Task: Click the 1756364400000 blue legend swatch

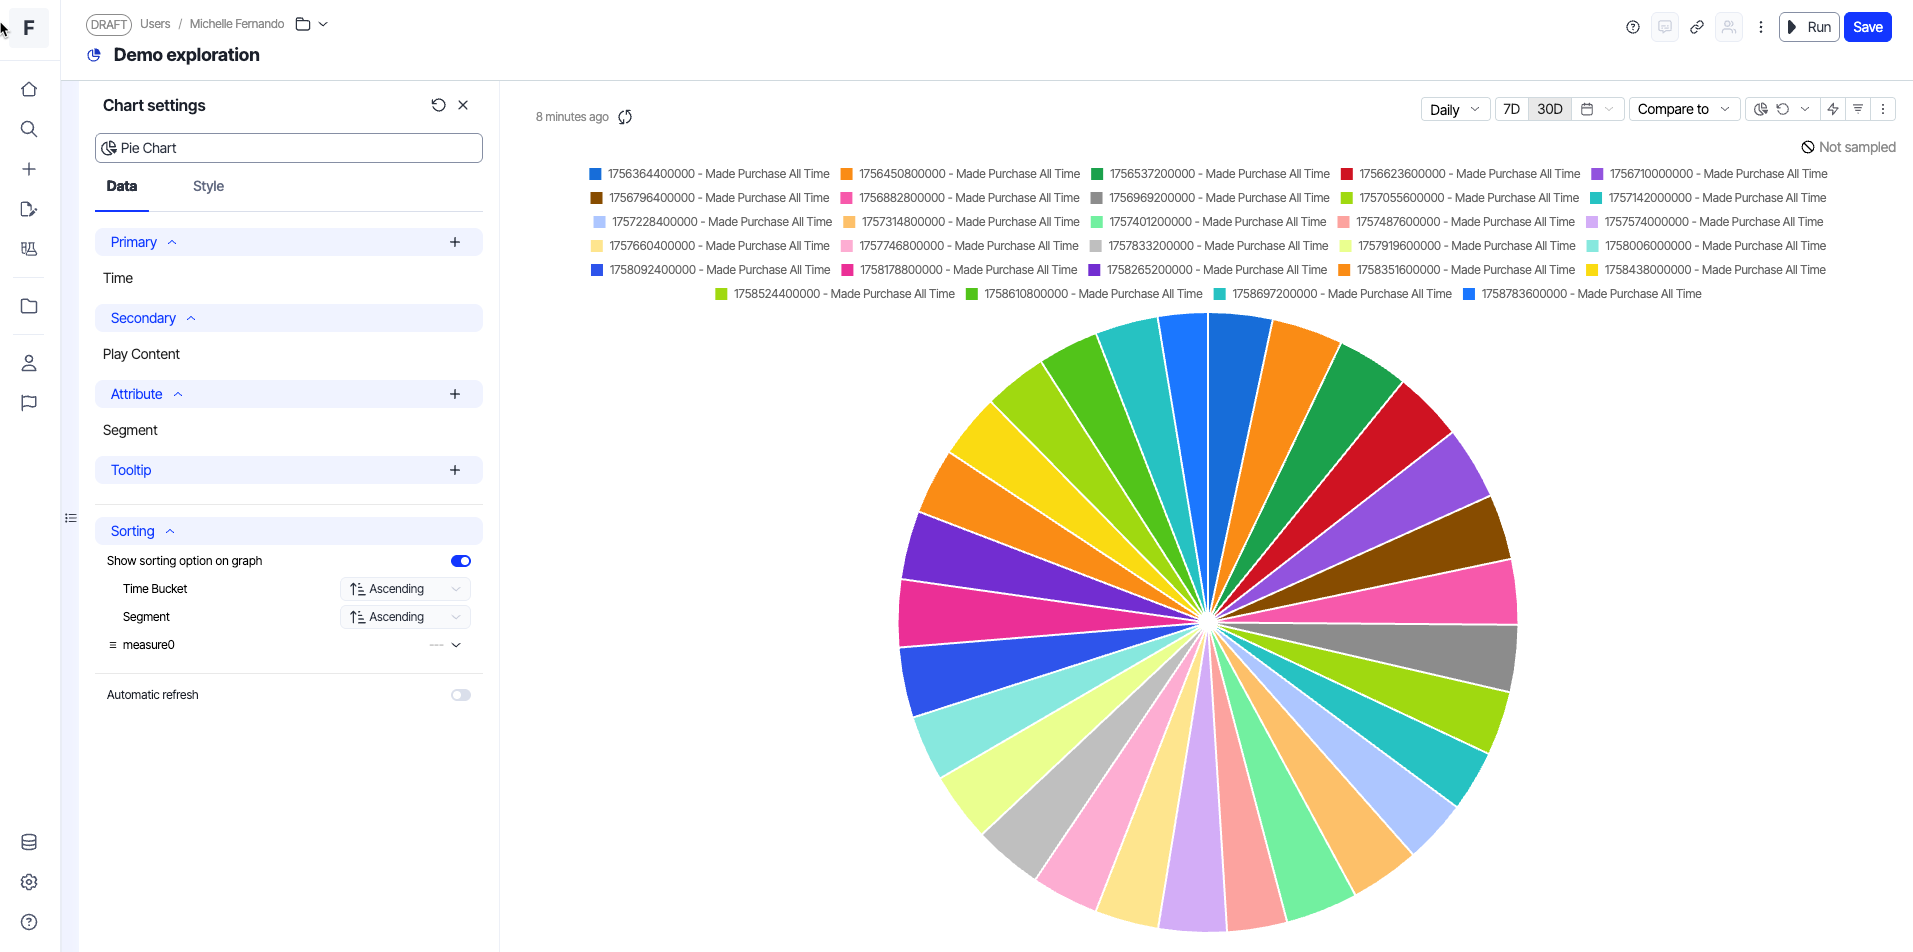Action: point(595,174)
